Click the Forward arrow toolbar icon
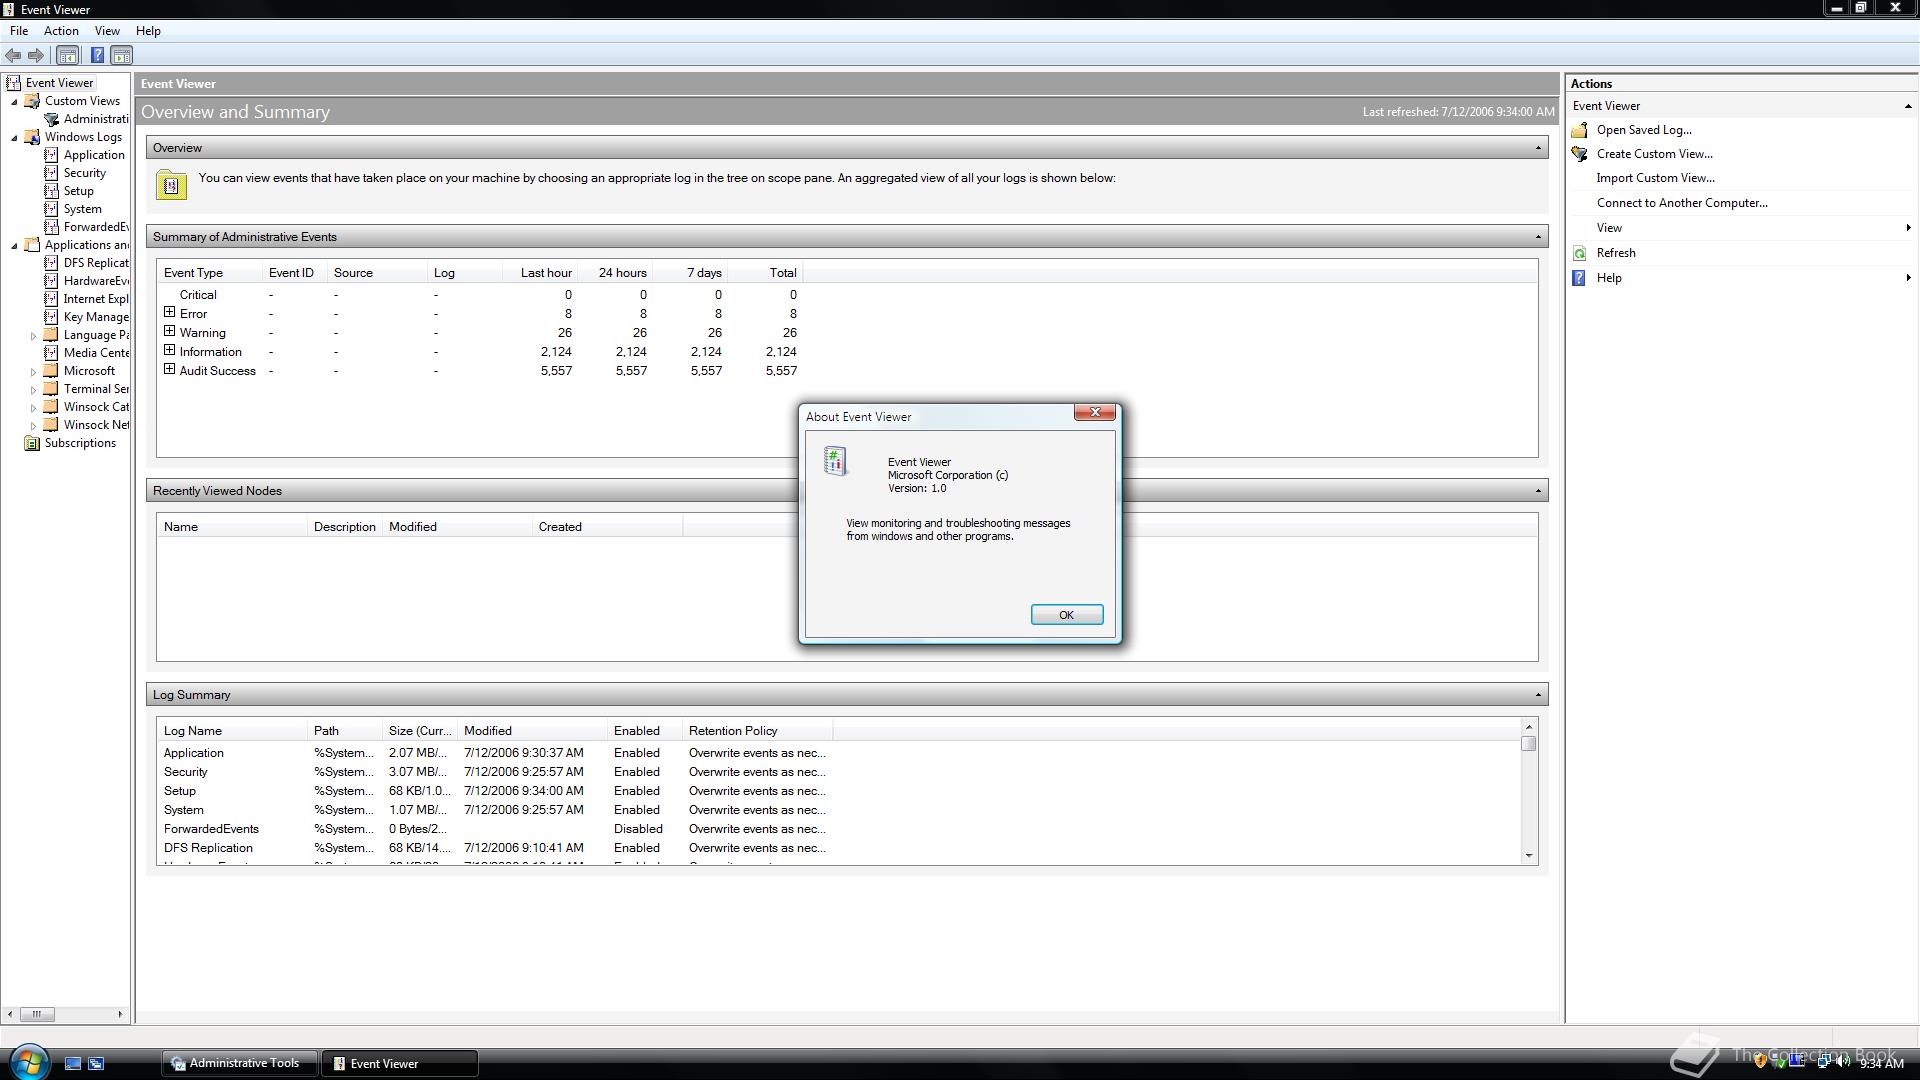The height and width of the screenshot is (1080, 1920). pyautogui.click(x=36, y=56)
